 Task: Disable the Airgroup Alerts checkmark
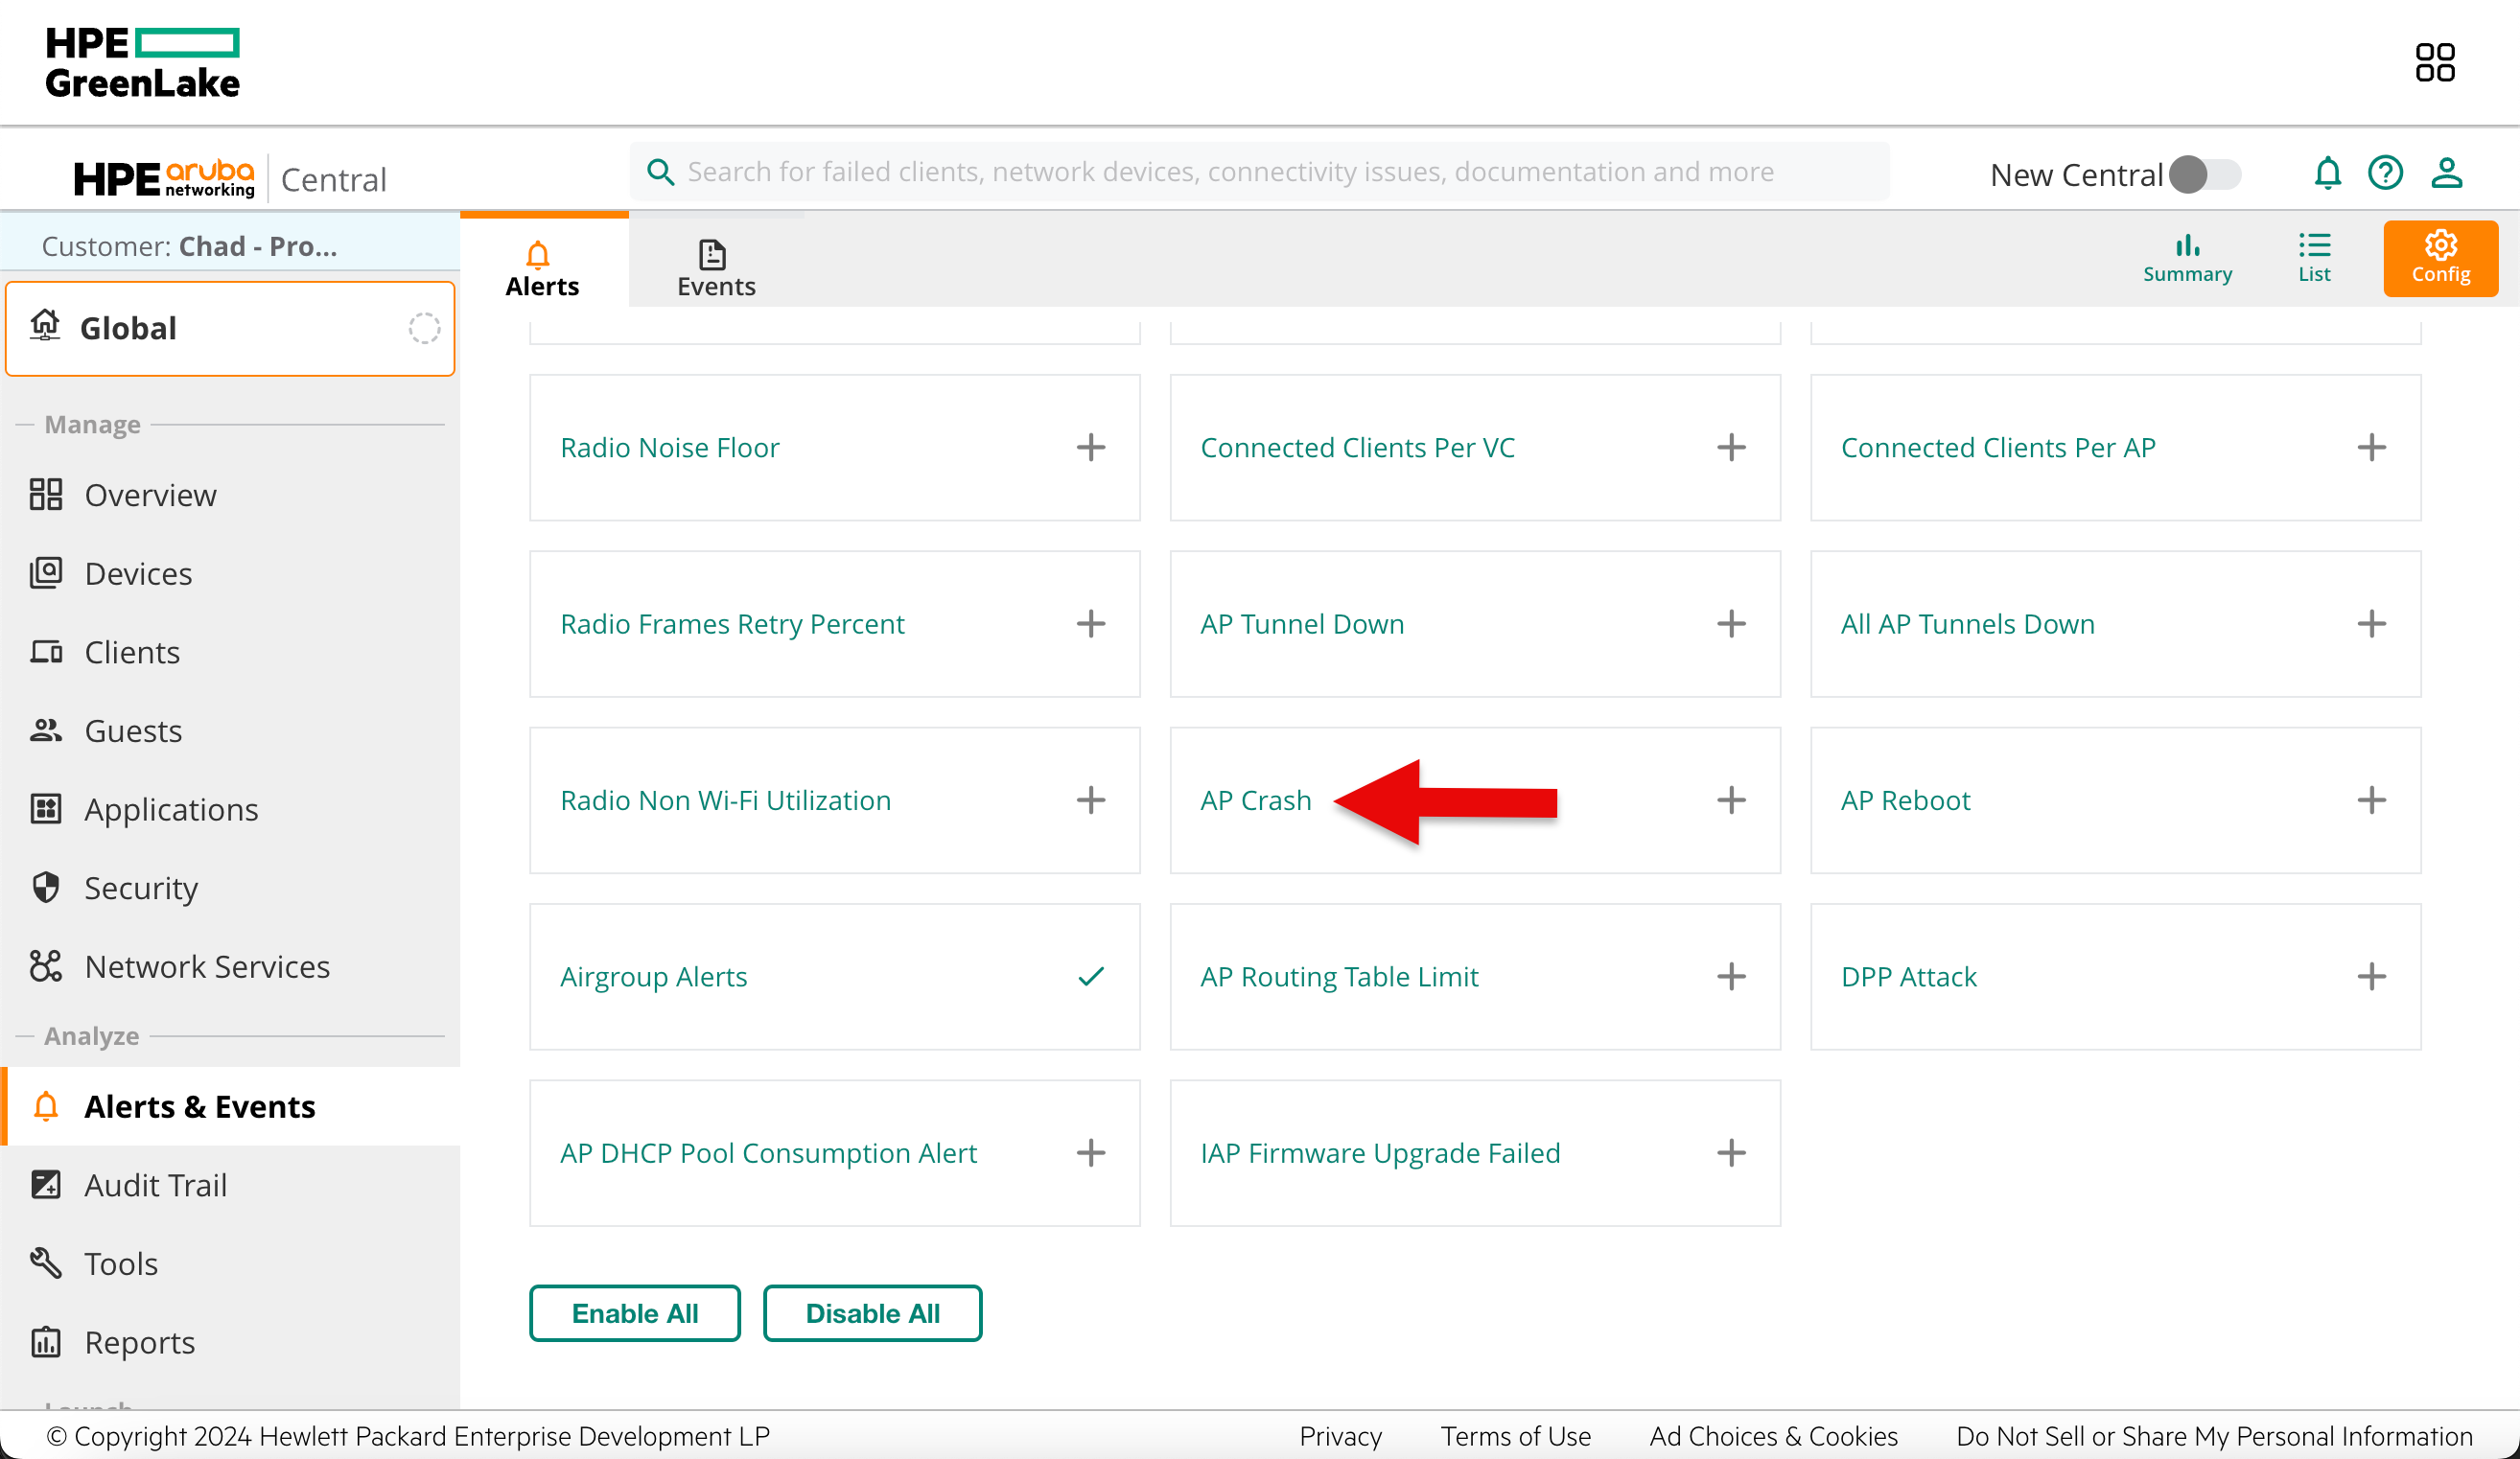pyautogui.click(x=1091, y=977)
